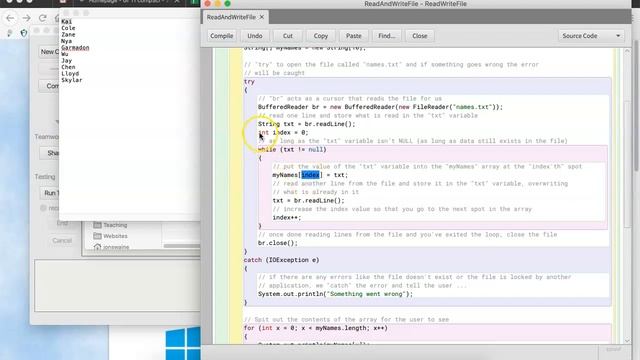
Task: Click the Undo toolbar button
Action: [255, 36]
